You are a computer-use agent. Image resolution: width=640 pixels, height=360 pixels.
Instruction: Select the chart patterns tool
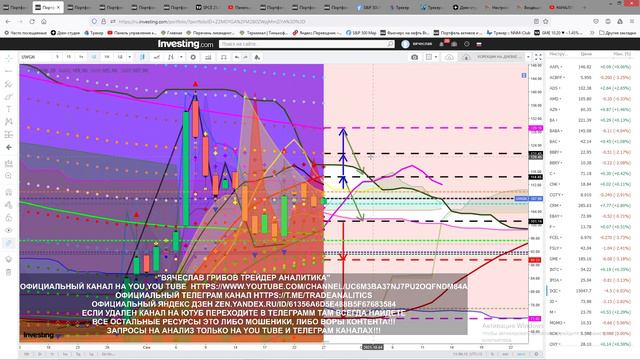tap(9, 122)
